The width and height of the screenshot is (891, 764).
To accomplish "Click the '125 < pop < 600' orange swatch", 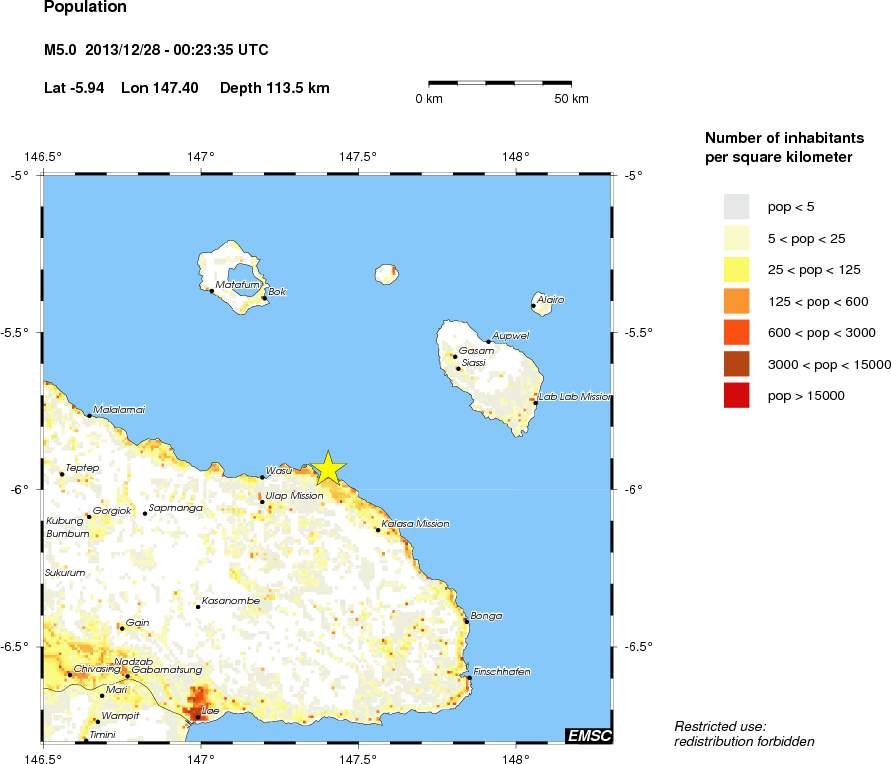I will pos(736,301).
